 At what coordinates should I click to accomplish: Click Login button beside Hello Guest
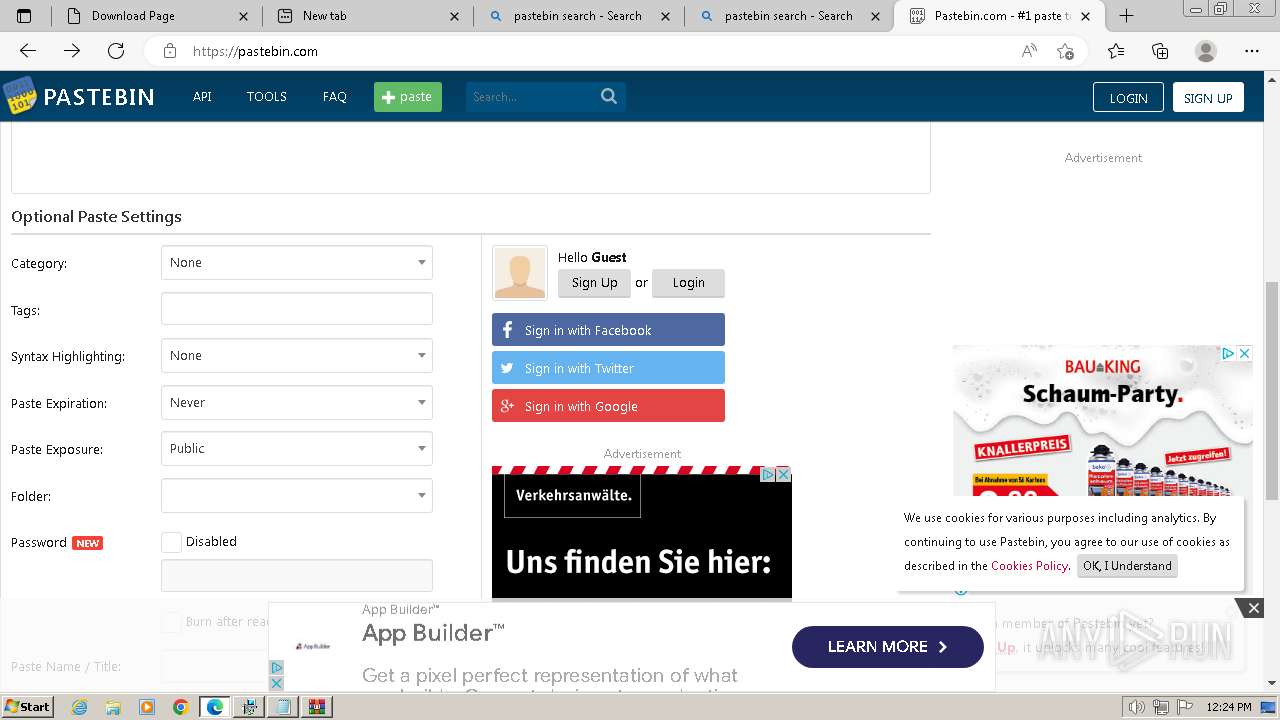point(688,283)
